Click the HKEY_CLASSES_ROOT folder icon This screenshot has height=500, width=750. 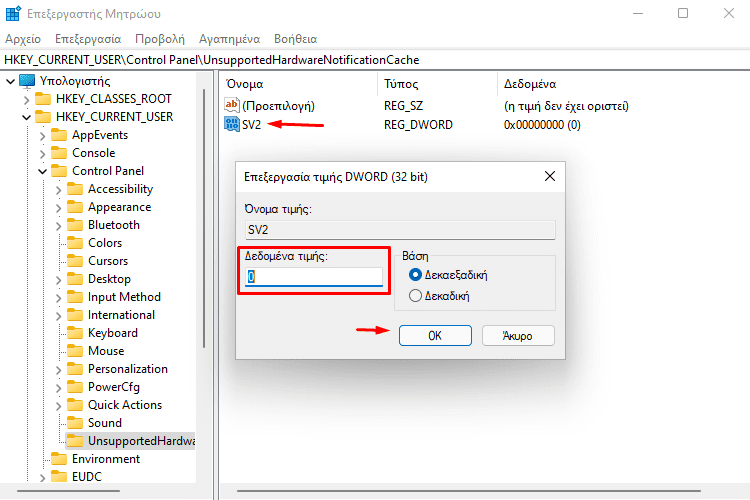coord(43,99)
